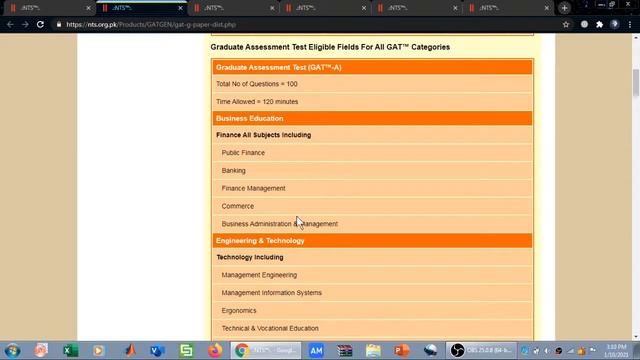Click 'Management Information Systems' row

[x=372, y=293]
